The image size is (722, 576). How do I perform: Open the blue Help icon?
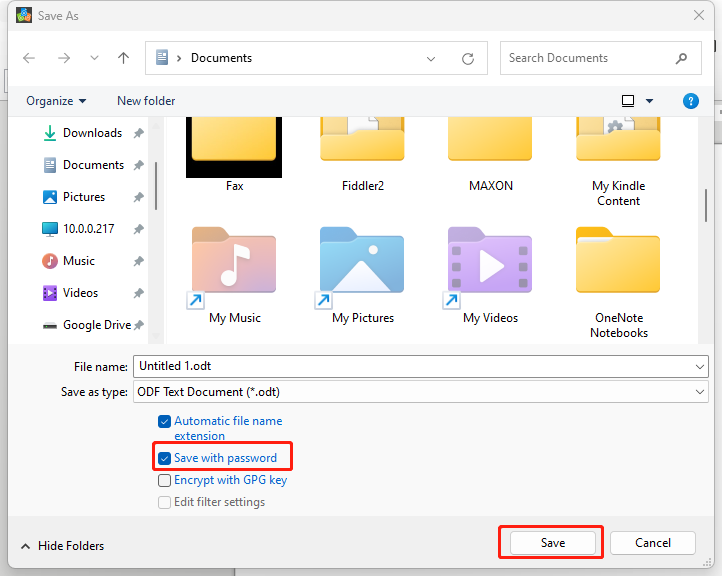690,101
